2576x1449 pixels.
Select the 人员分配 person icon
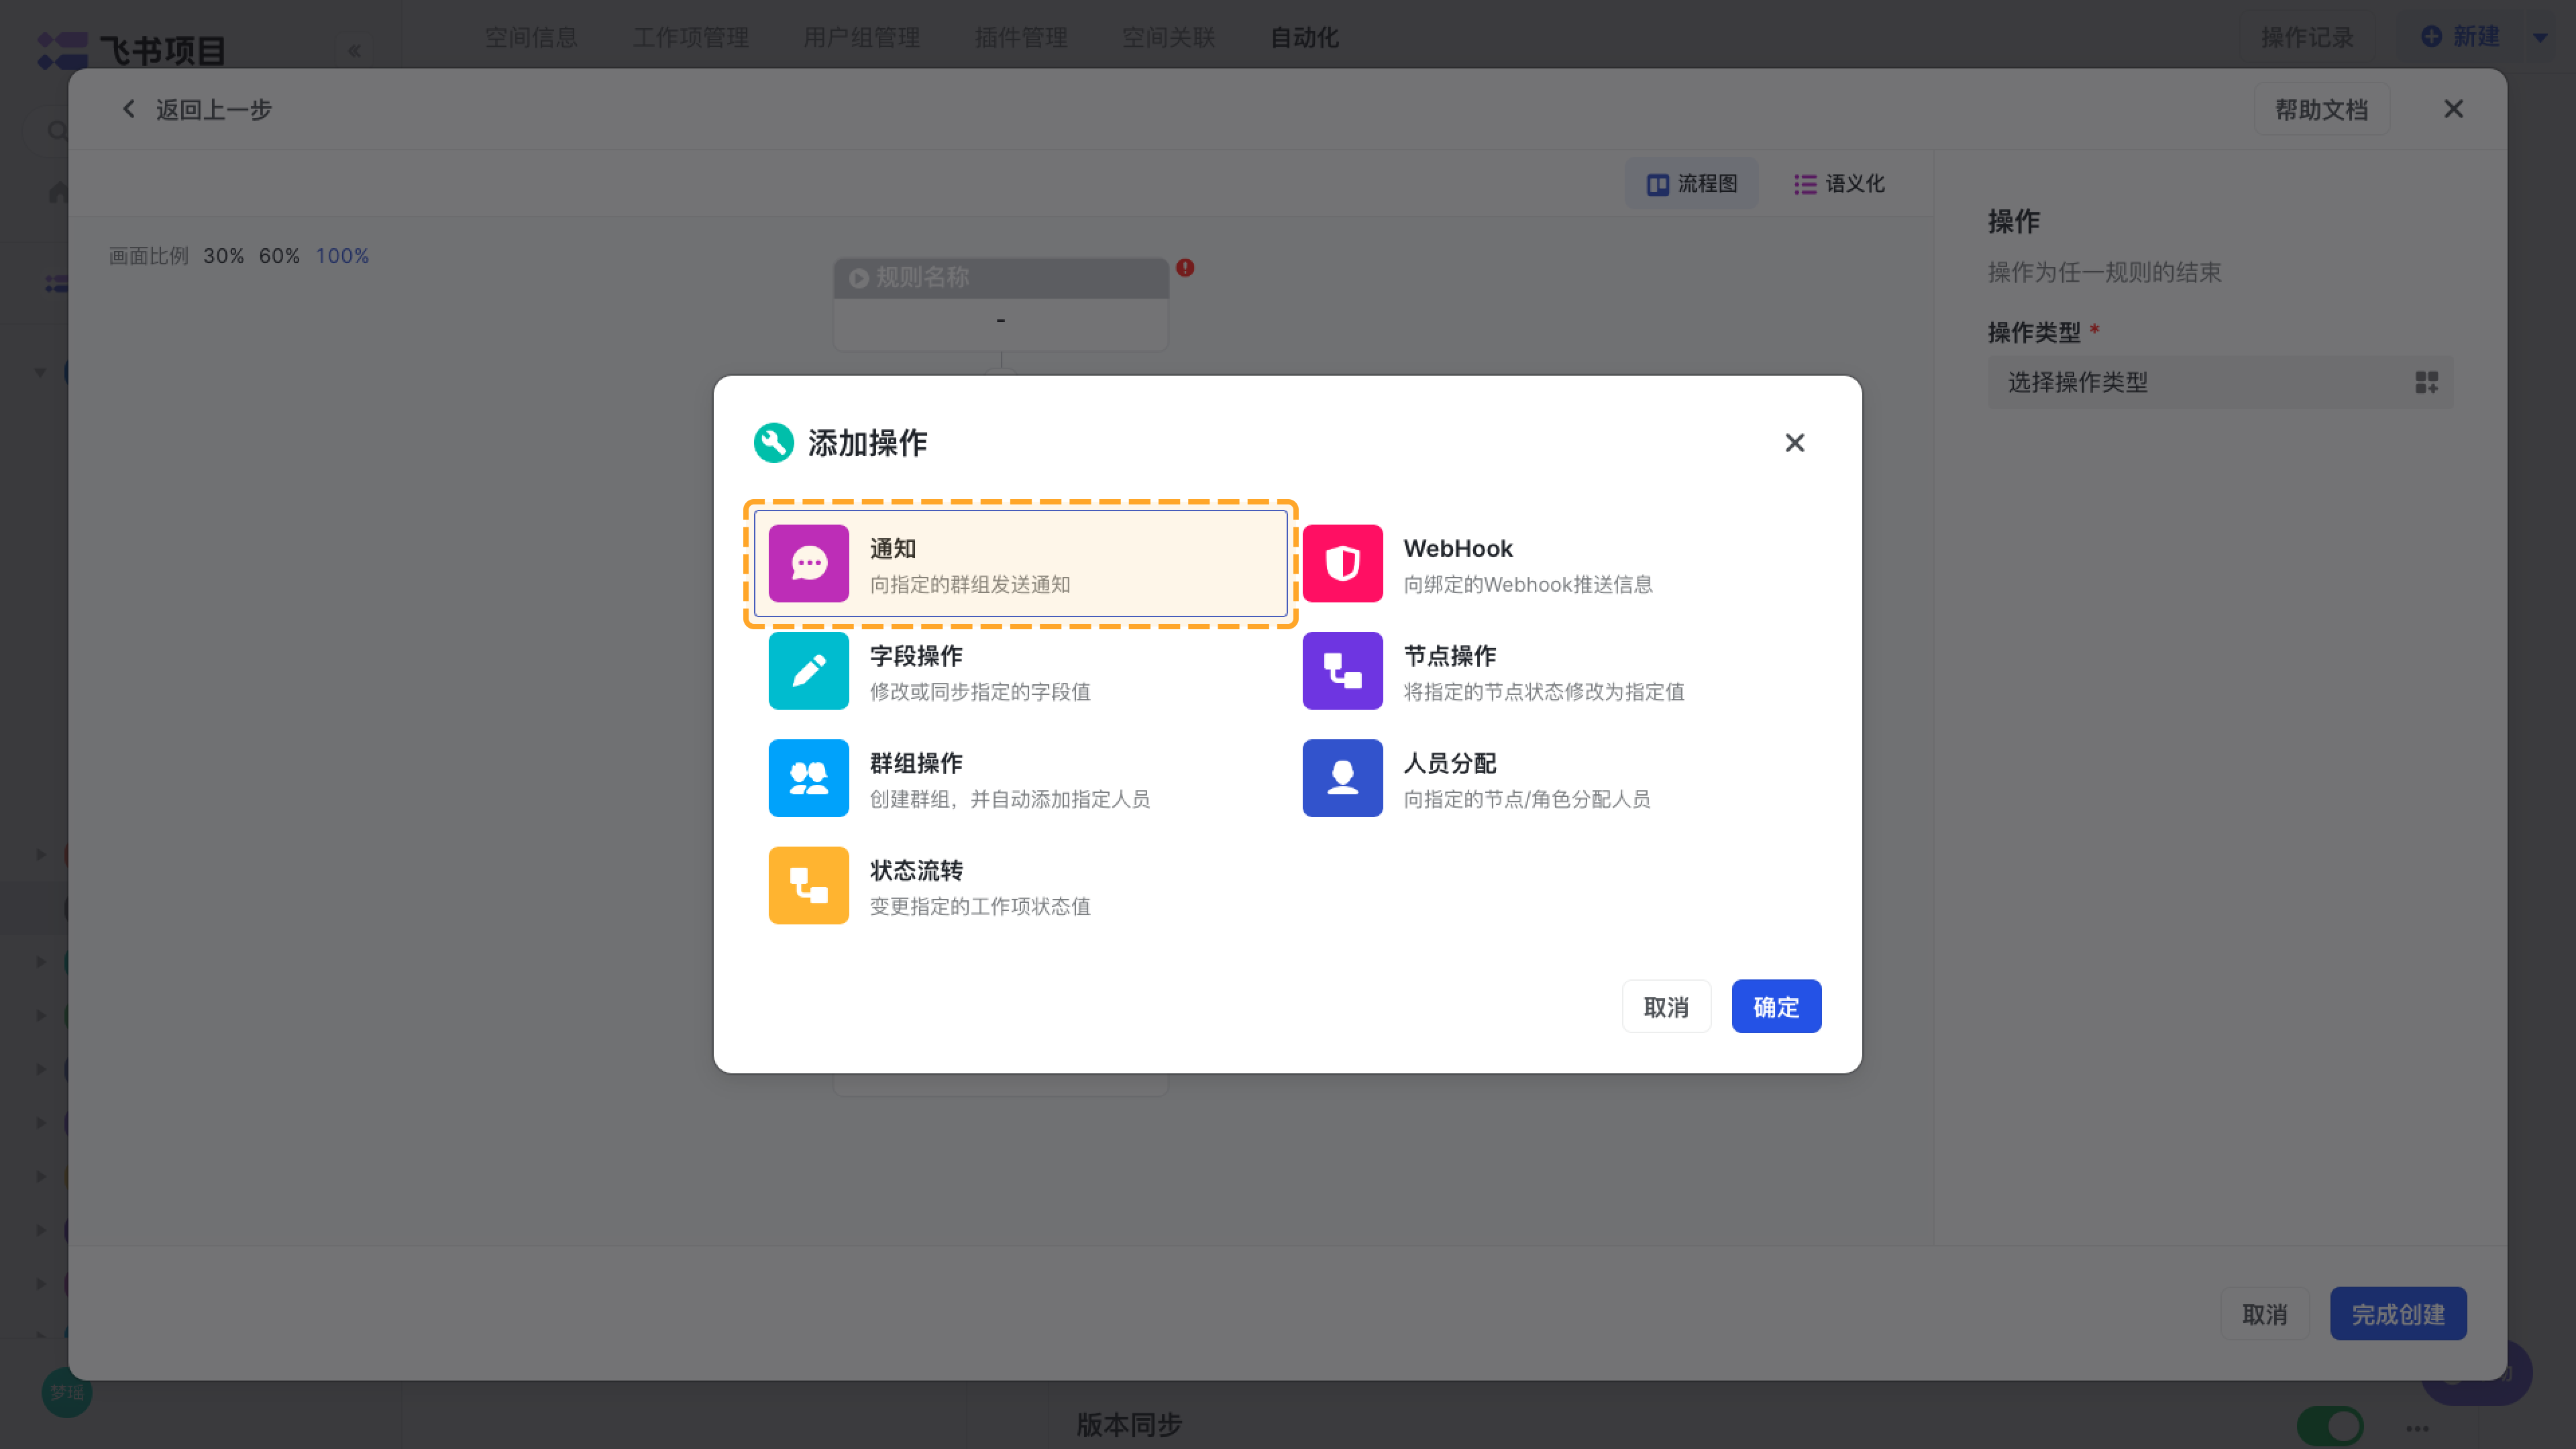click(1342, 778)
